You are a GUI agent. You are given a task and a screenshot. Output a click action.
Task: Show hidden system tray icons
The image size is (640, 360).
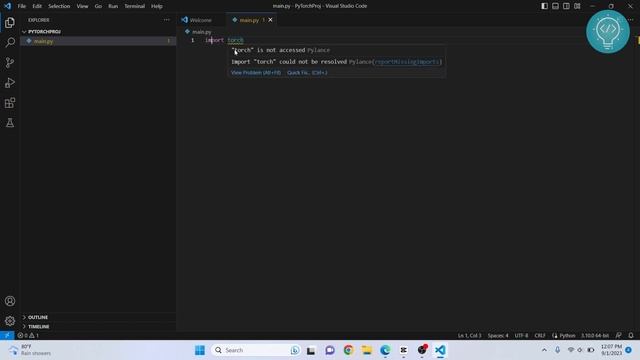[x=544, y=350]
